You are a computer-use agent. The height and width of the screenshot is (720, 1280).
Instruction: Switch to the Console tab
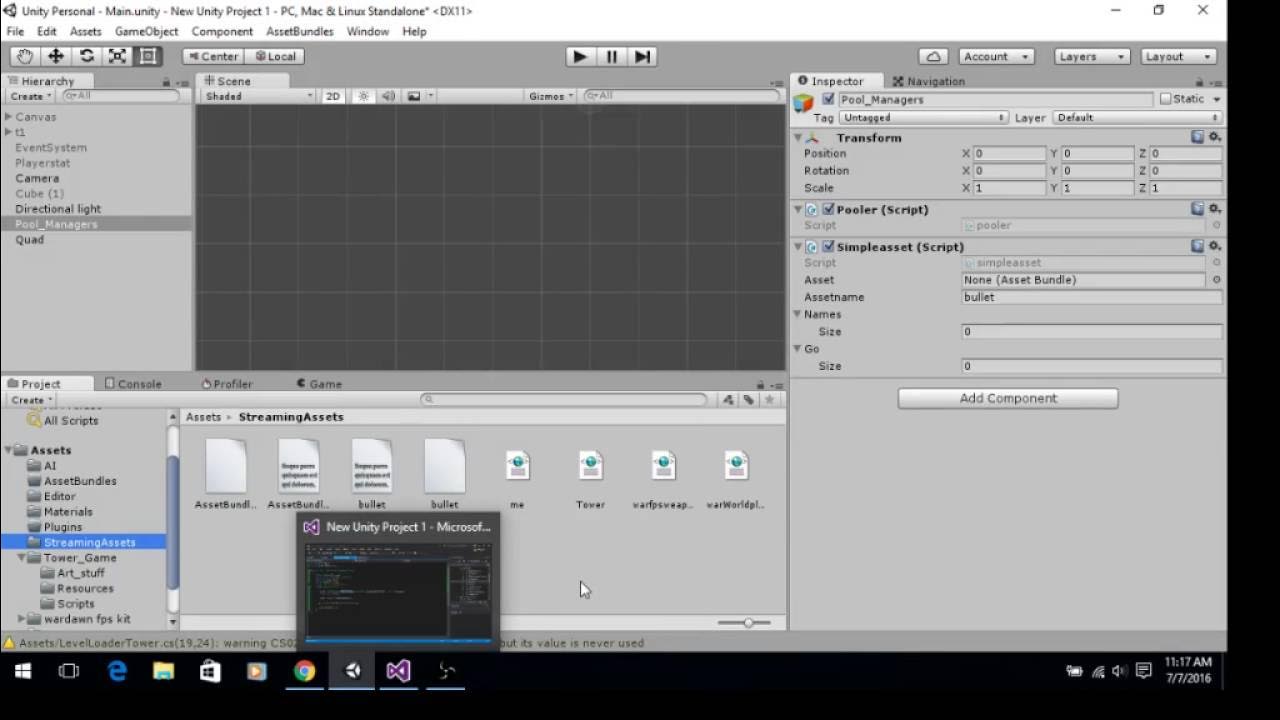click(x=132, y=384)
